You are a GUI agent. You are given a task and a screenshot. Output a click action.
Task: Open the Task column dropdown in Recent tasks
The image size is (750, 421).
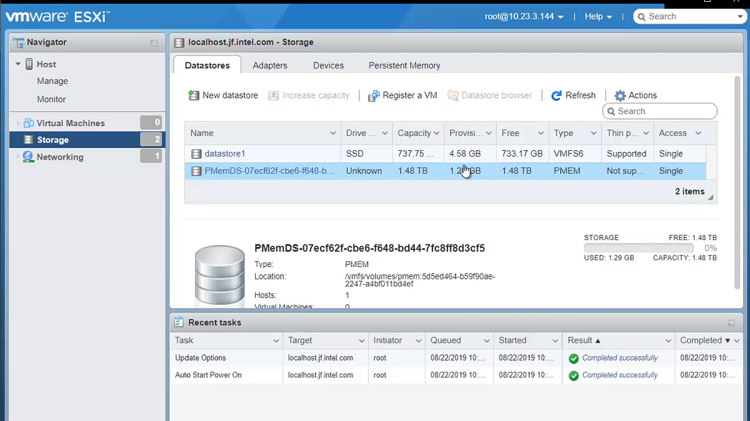[x=276, y=341]
